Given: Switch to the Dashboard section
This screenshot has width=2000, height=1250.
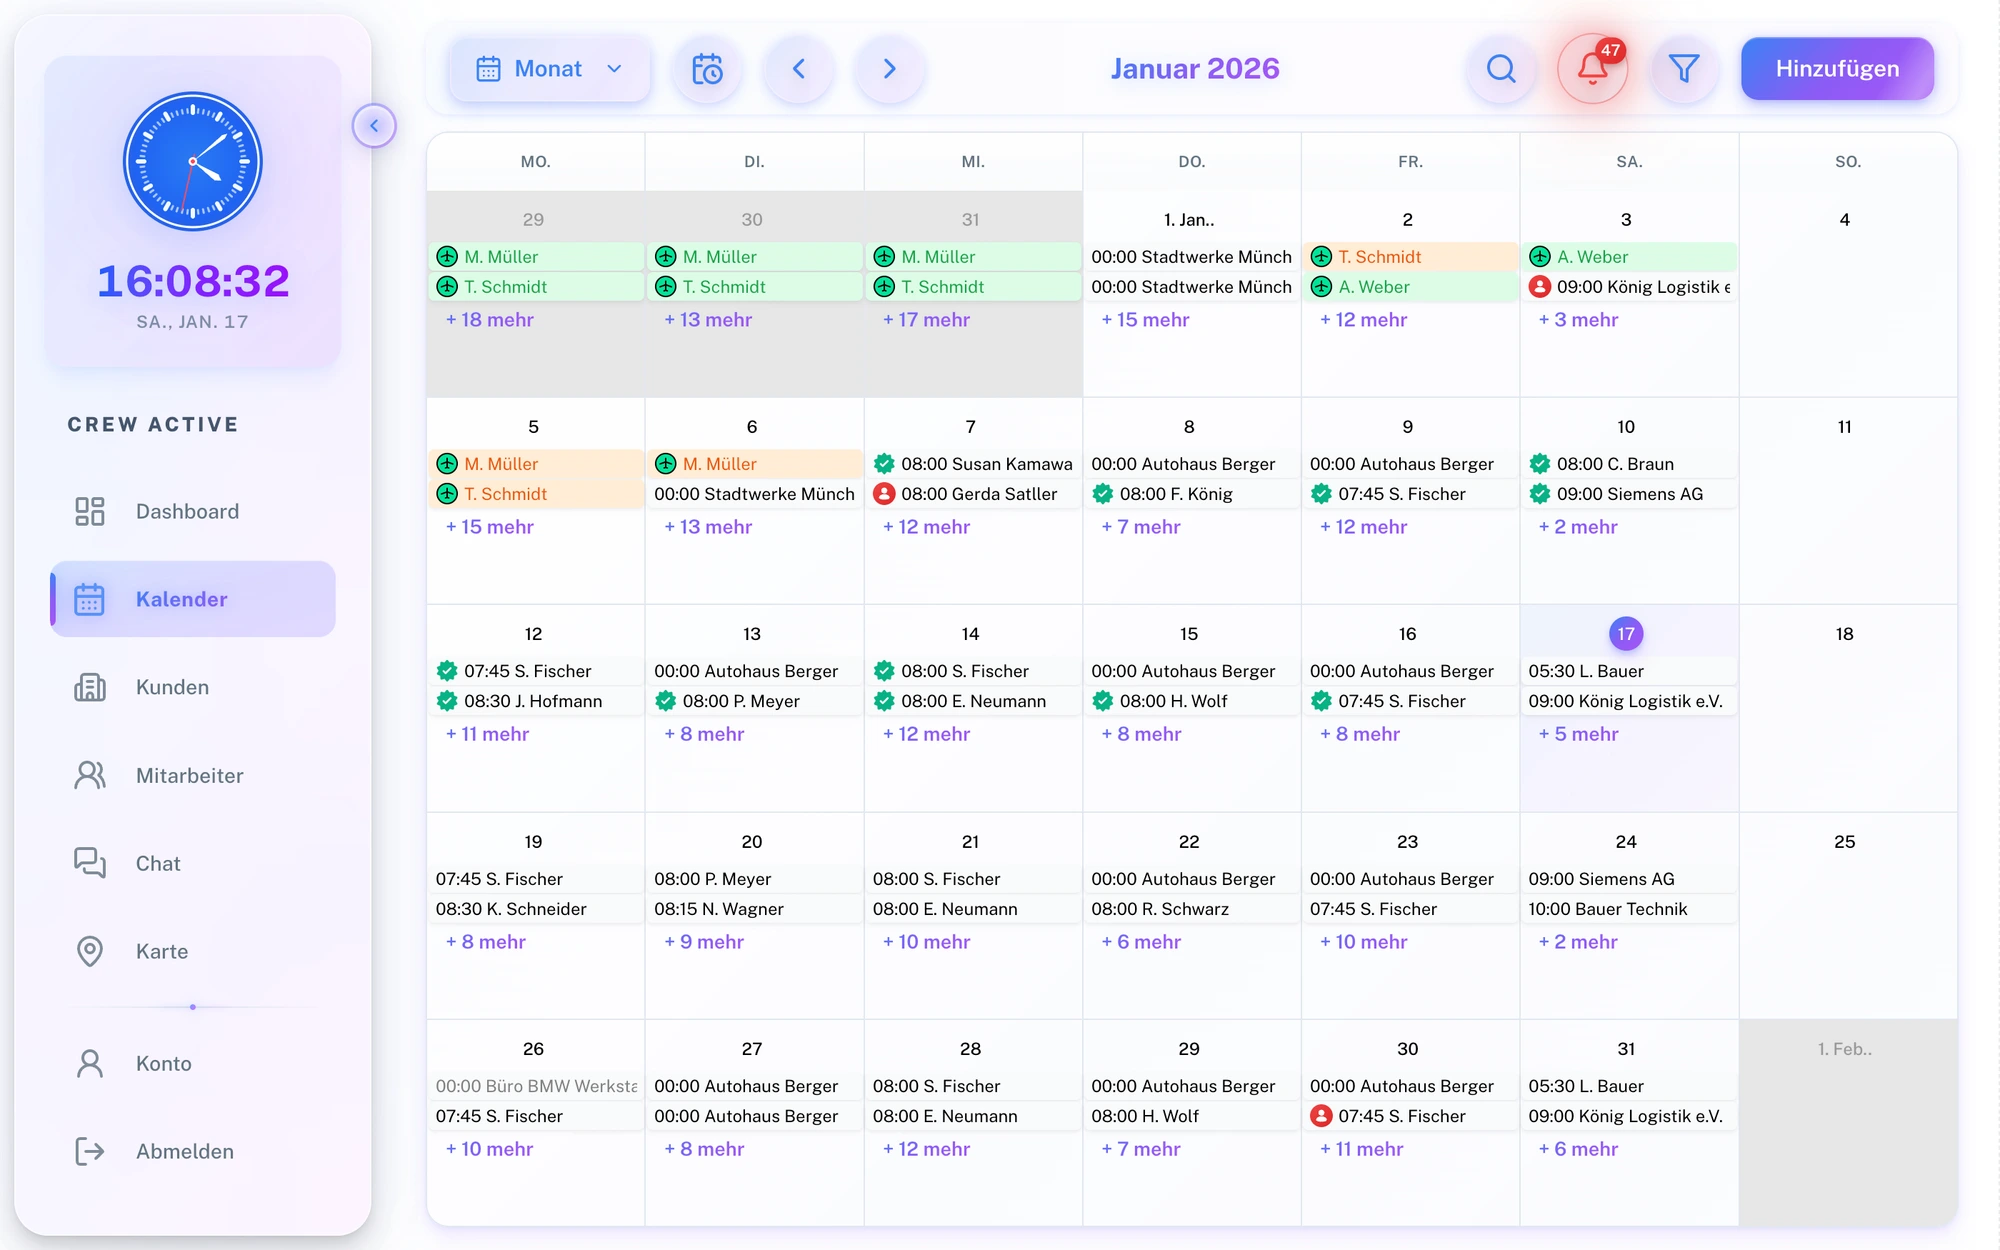Looking at the screenshot, I should [187, 511].
